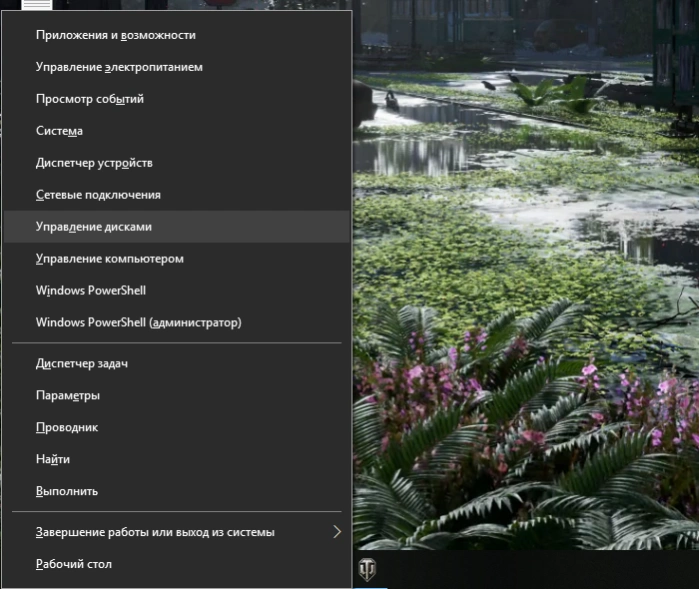The width and height of the screenshot is (699, 589).
Task: Select Управление электропитанием
Action: tap(177, 67)
